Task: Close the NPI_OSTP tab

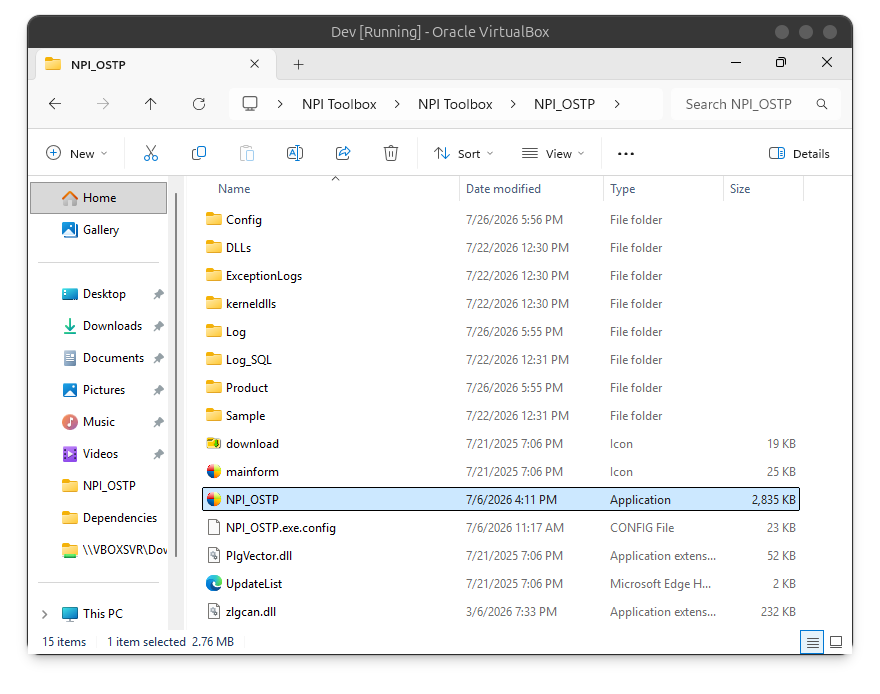Action: pos(254,64)
